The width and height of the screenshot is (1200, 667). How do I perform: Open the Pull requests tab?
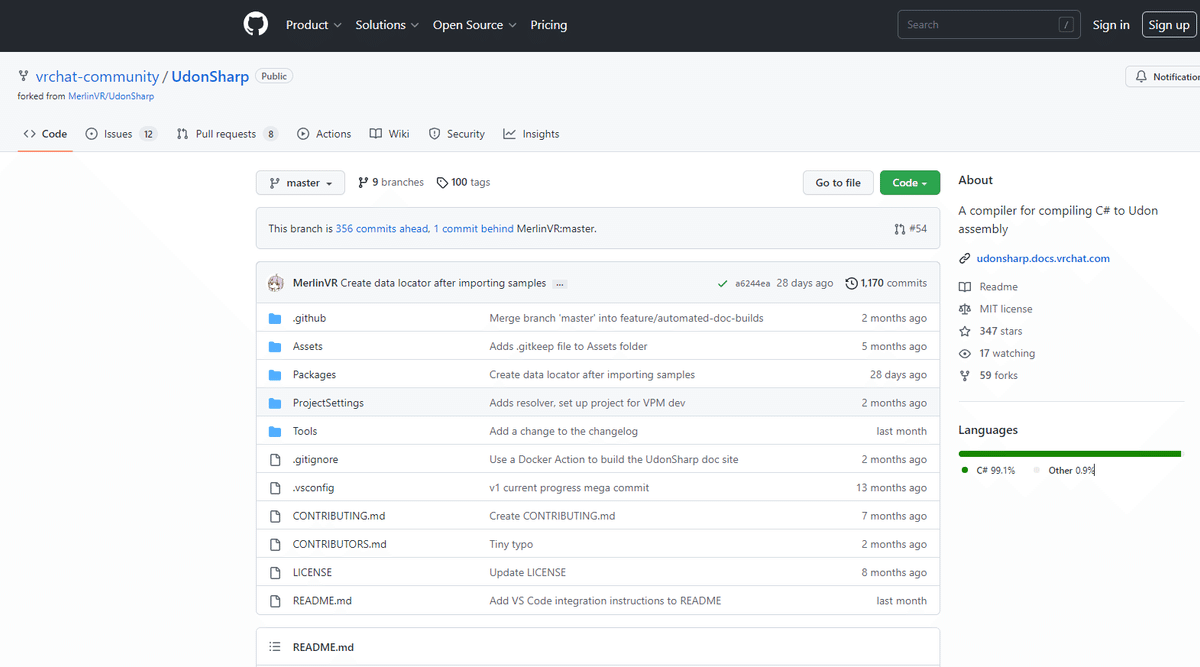click(227, 134)
